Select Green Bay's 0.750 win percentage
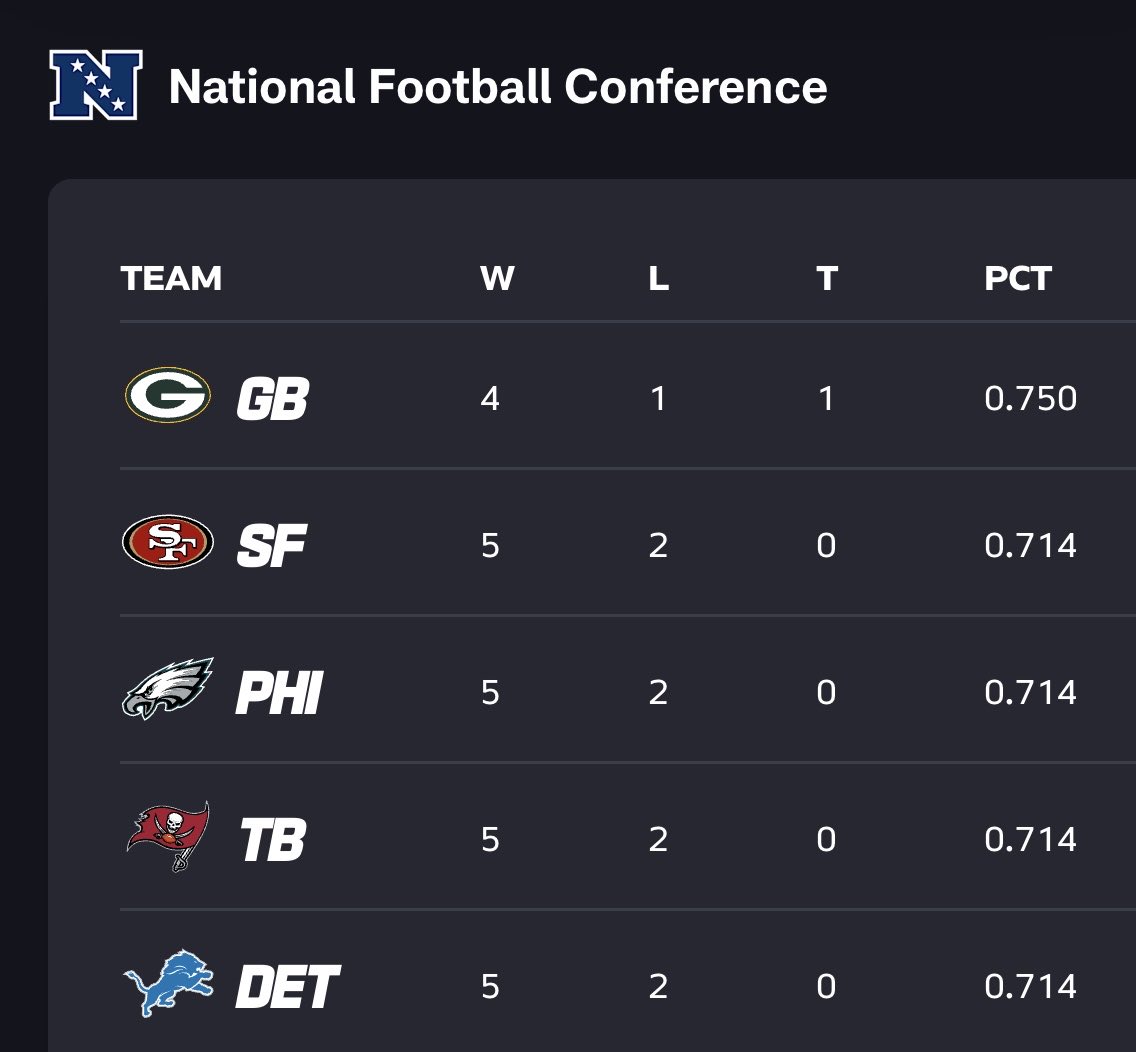Viewport: 1136px width, 1052px height. tap(1030, 398)
